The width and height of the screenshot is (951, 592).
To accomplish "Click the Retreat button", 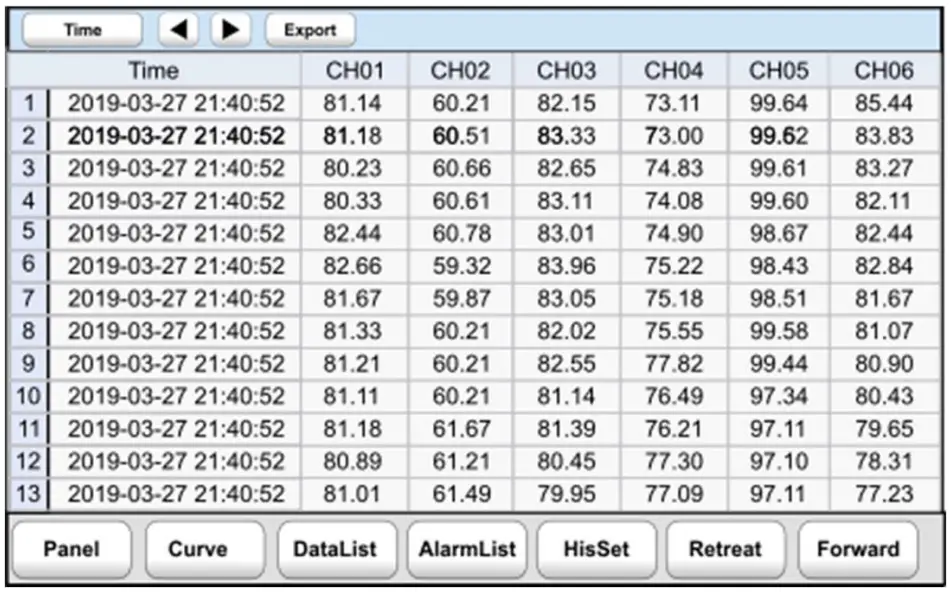I will (726, 548).
